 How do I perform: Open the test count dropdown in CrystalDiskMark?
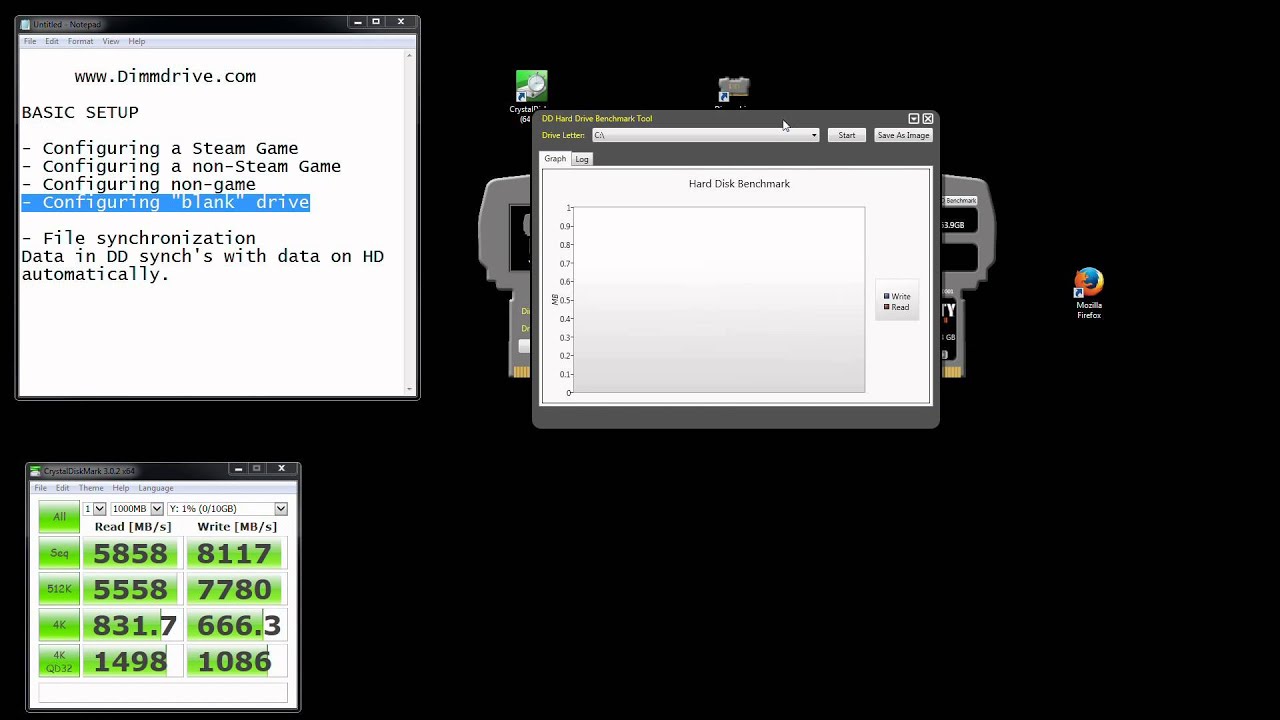[95, 509]
